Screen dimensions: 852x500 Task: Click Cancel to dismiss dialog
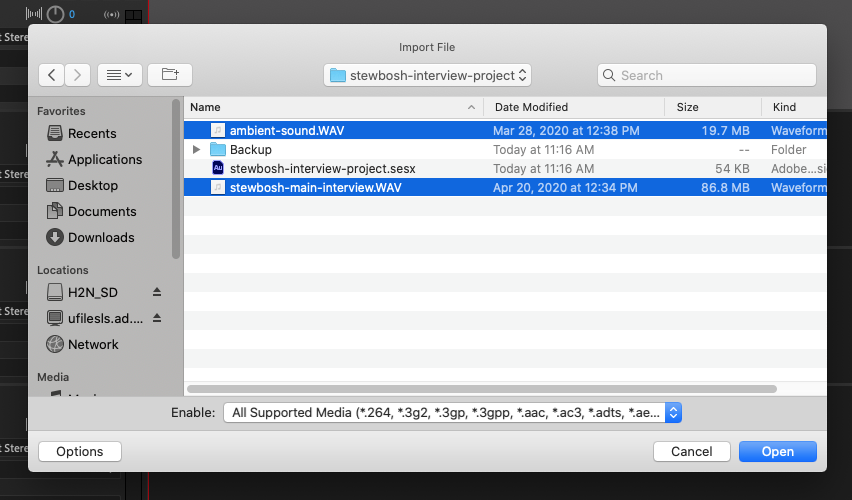pyautogui.click(x=692, y=452)
